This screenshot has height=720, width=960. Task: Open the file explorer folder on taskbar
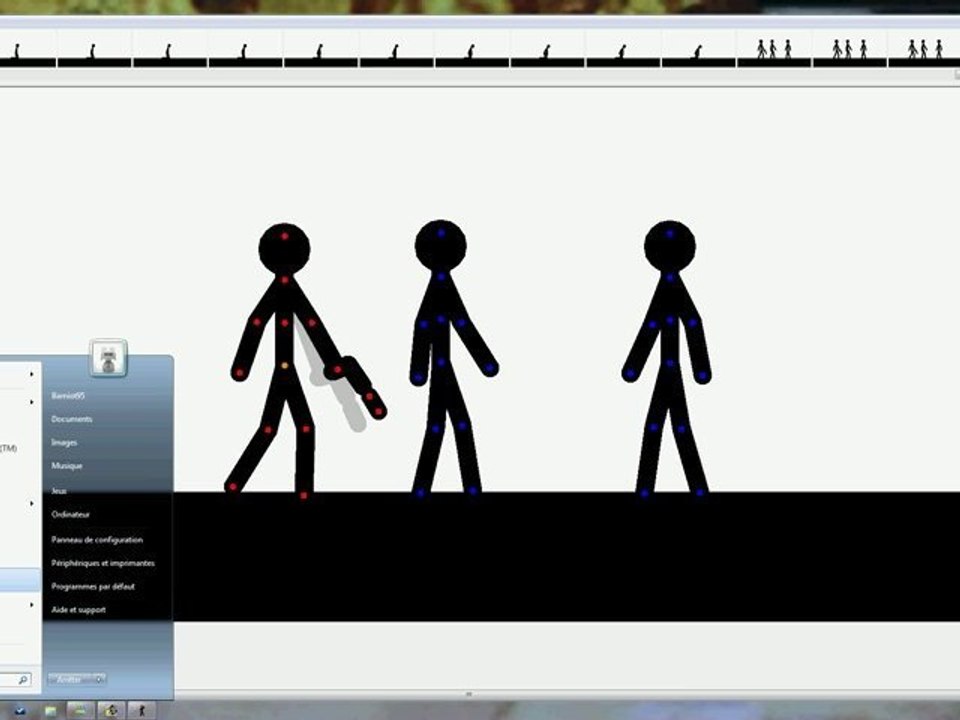tap(50, 711)
